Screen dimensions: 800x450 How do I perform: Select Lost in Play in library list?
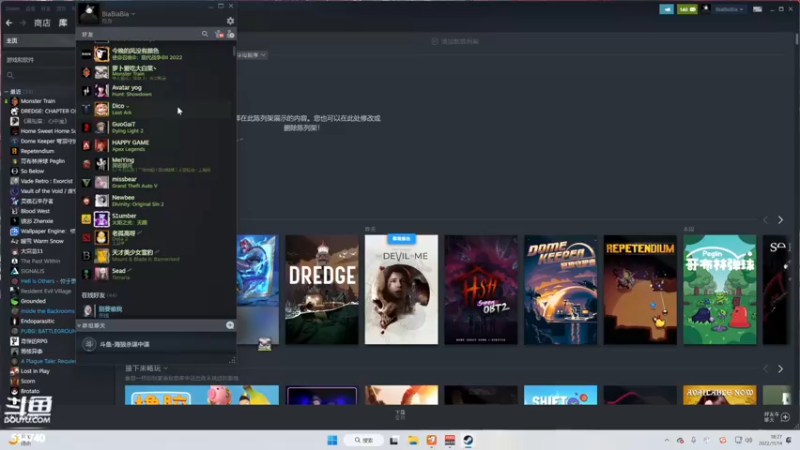35,371
